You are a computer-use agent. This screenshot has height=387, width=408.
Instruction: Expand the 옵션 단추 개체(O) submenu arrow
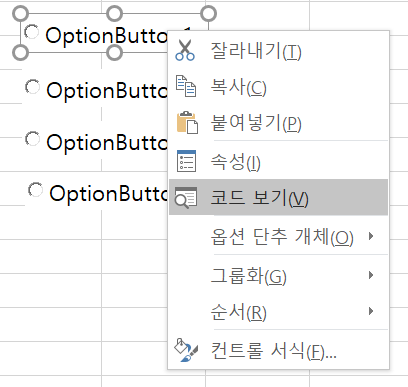coord(371,236)
